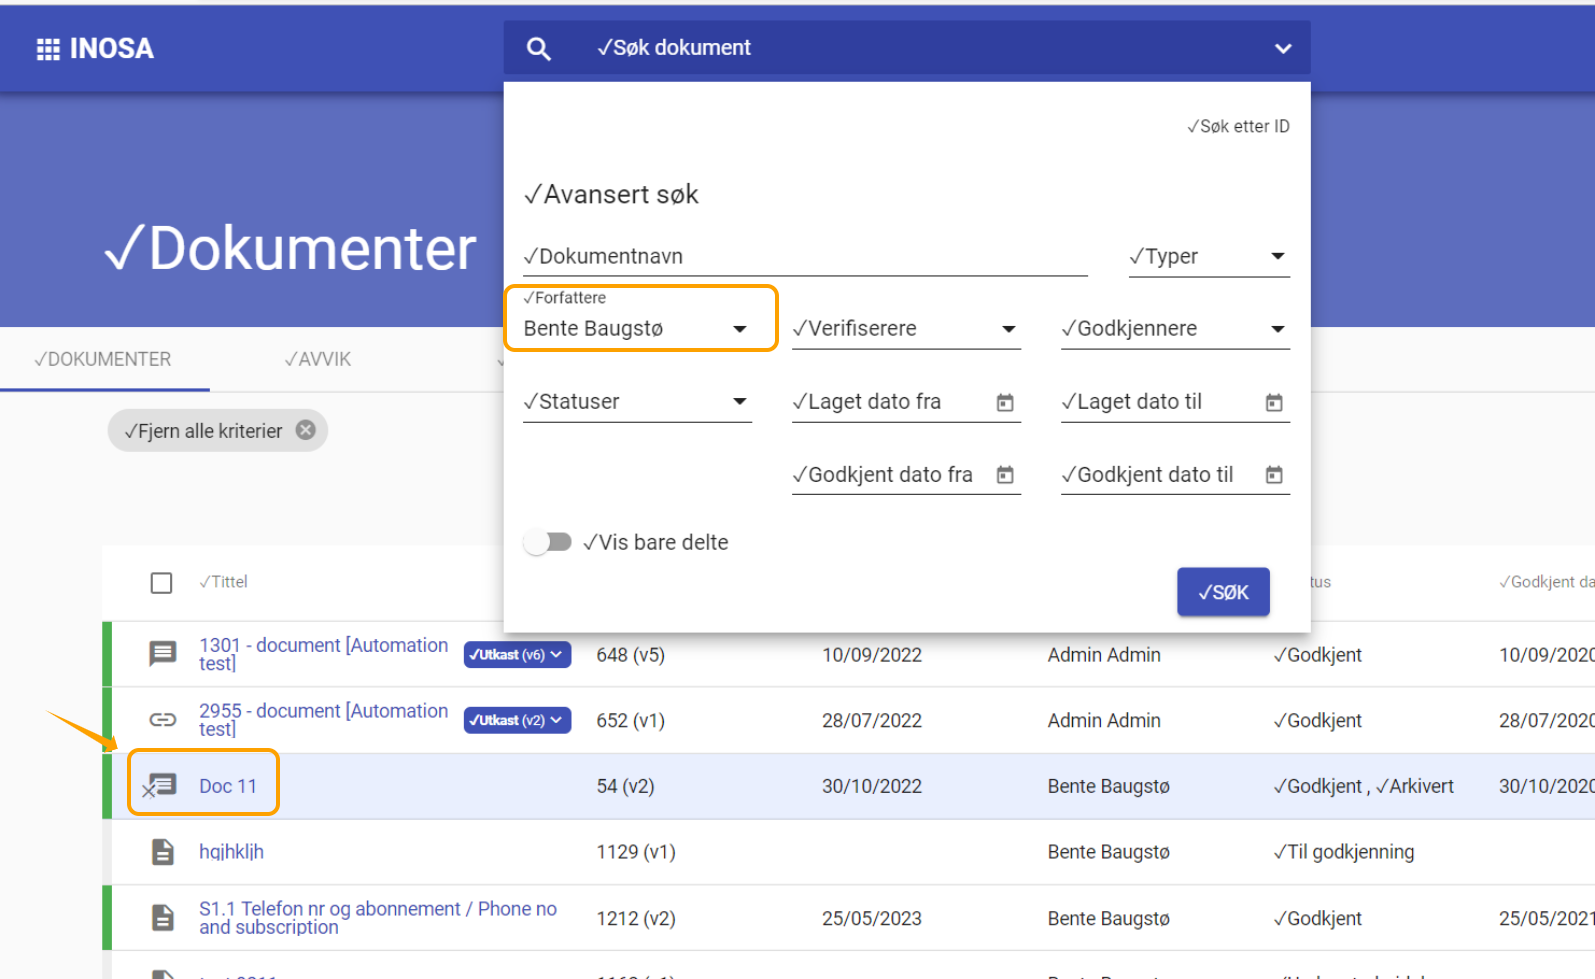The height and width of the screenshot is (979, 1595).
Task: Click the Doc 11 row icon
Action: pyautogui.click(x=160, y=786)
